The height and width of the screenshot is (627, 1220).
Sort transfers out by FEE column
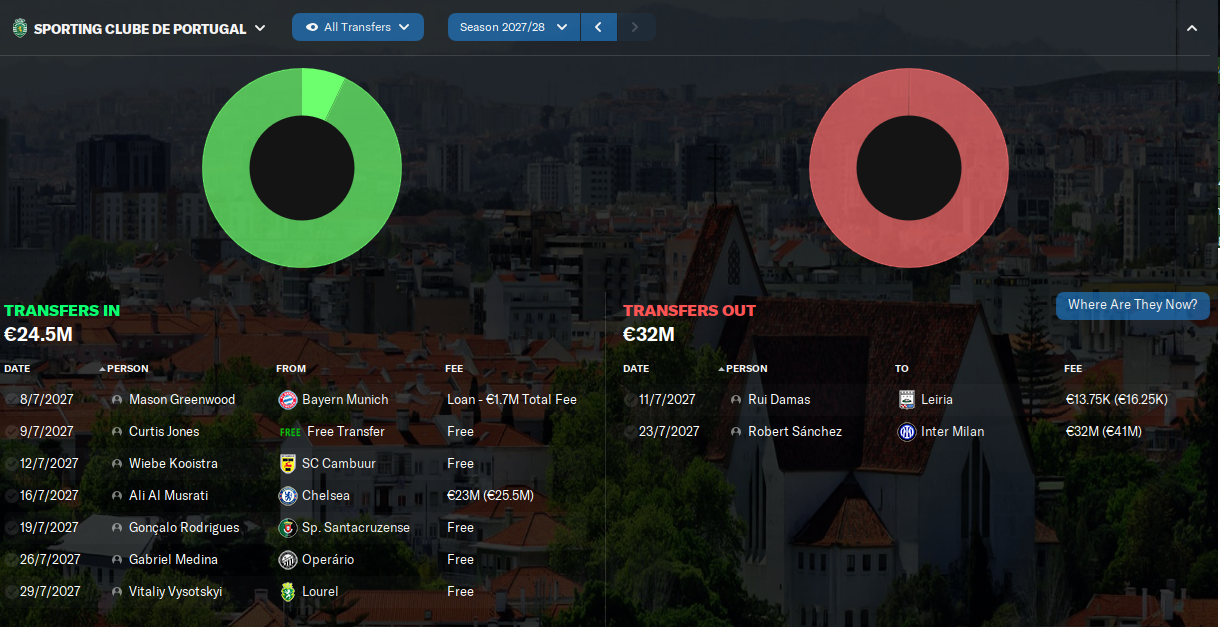tap(1073, 369)
